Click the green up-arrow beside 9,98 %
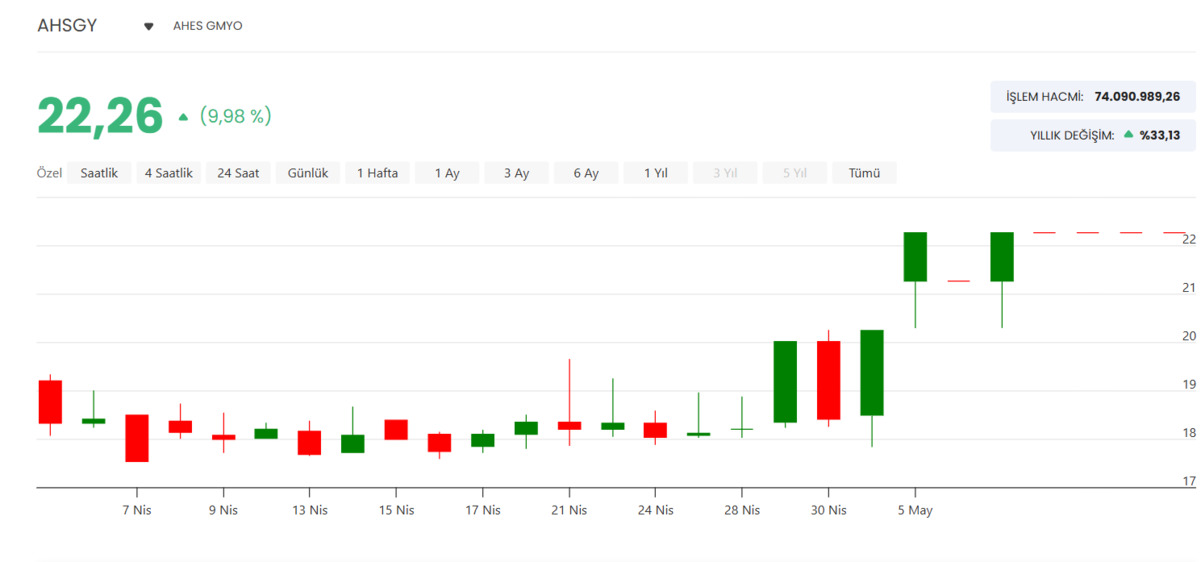 [x=183, y=117]
